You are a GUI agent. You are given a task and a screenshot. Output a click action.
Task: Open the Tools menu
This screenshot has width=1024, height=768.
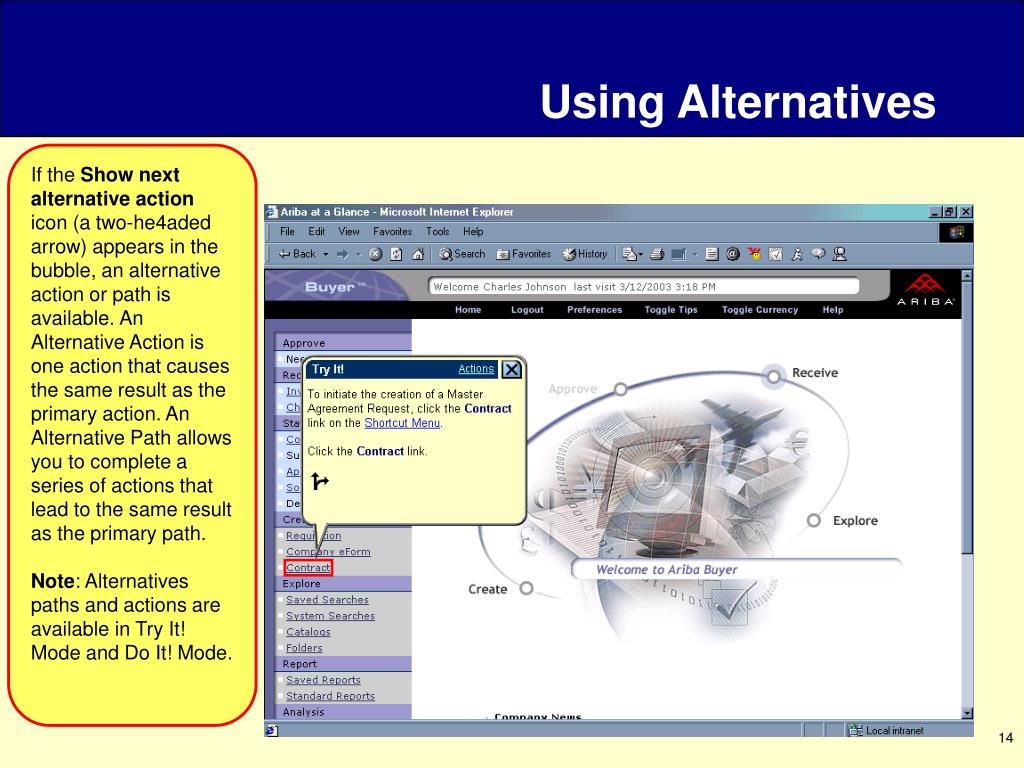pos(438,231)
